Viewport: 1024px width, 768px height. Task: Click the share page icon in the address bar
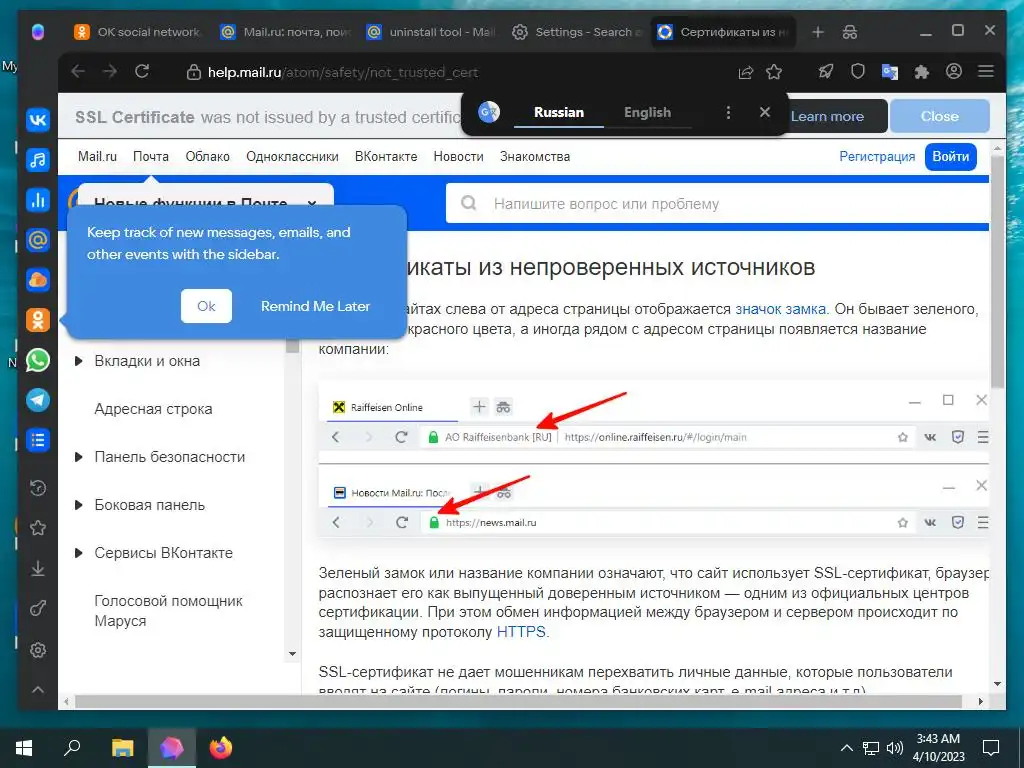coord(745,72)
